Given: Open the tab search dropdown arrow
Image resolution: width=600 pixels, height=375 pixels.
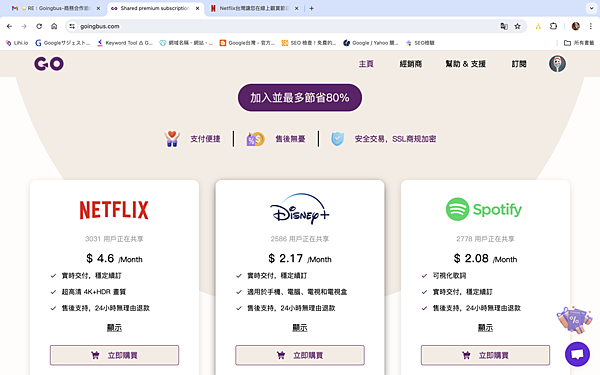Looking at the screenshot, I should tap(591, 8).
